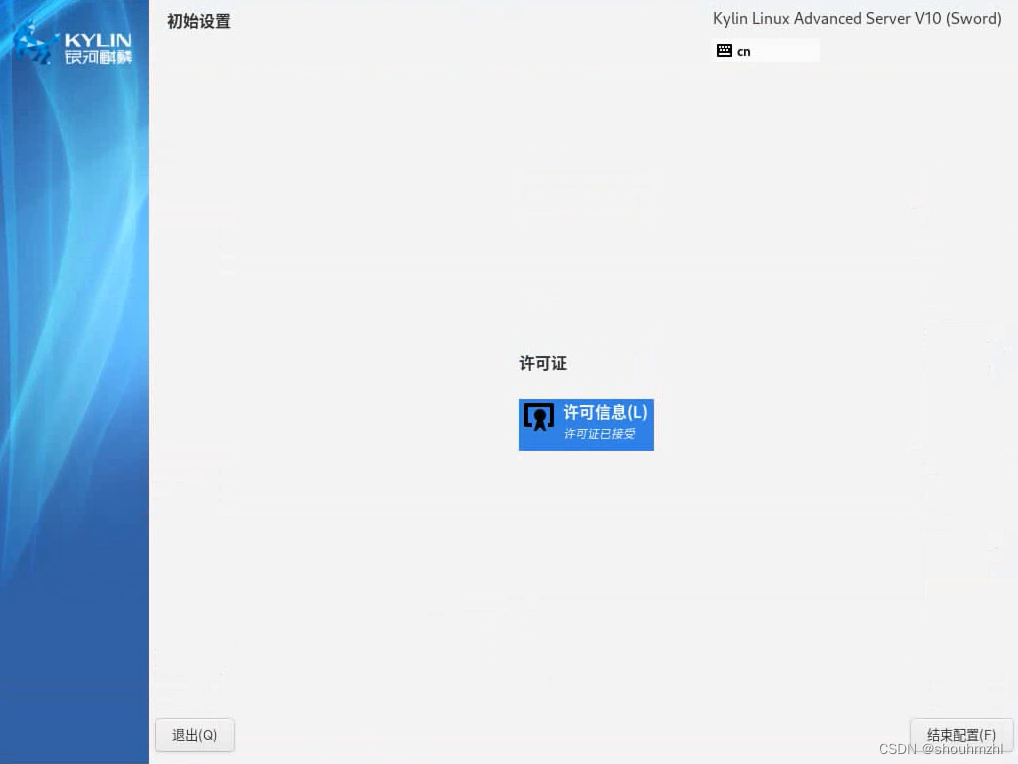The image size is (1018, 764).
Task: Click the 许可证 section label
Action: (x=543, y=364)
